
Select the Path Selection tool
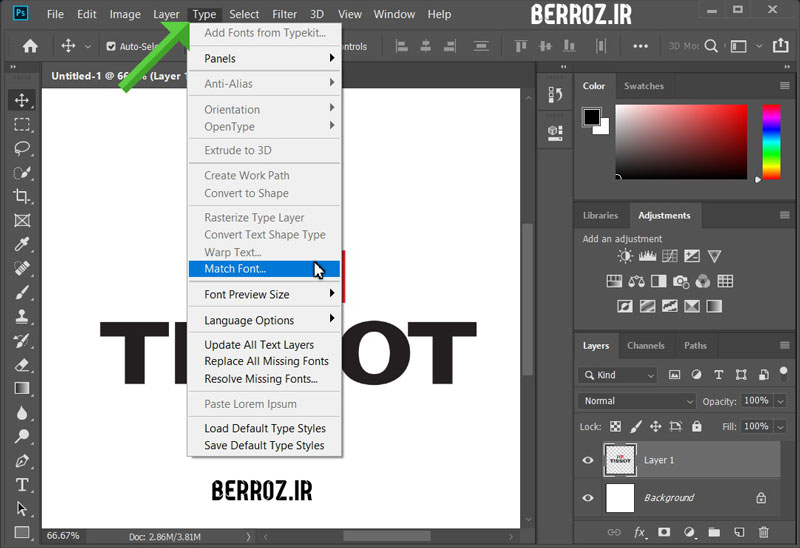(x=21, y=509)
